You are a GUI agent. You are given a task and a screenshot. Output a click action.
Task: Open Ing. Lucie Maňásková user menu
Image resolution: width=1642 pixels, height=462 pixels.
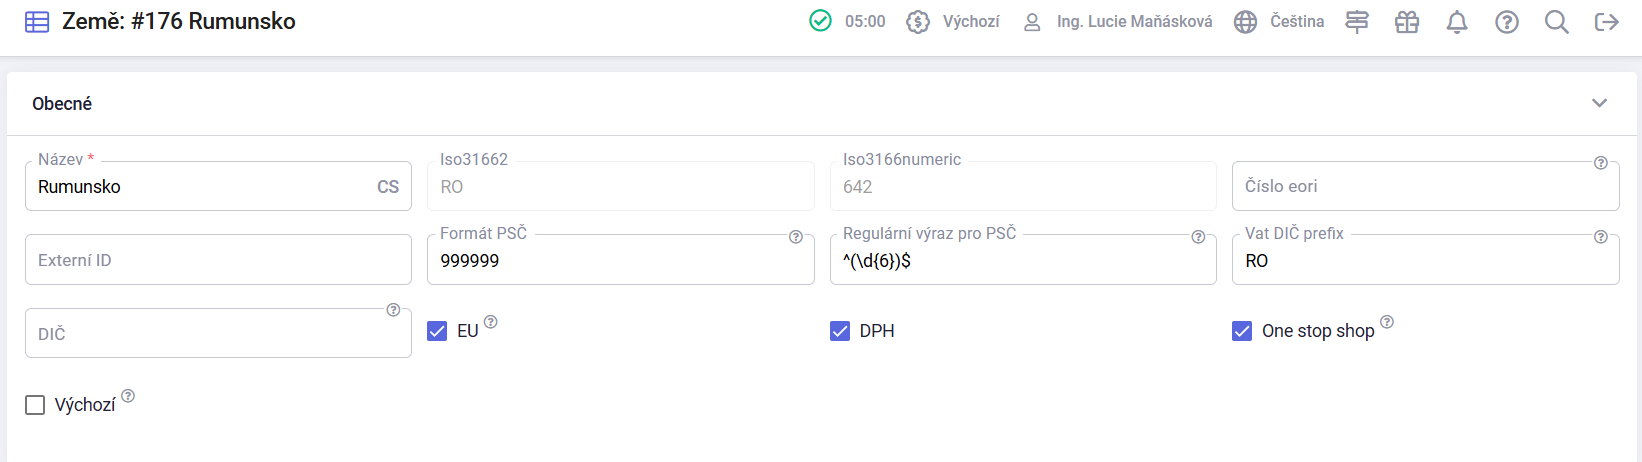[x=1118, y=22]
